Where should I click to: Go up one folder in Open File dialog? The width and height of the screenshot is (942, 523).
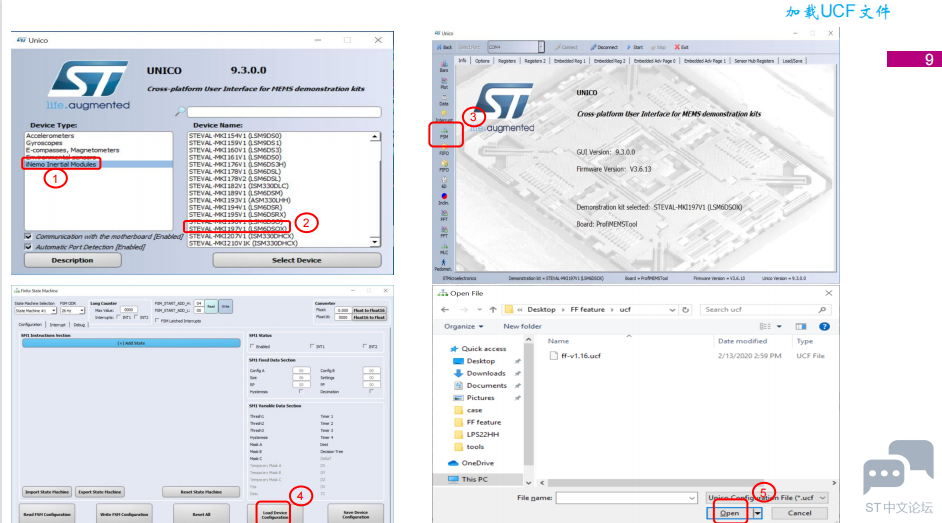coord(493,309)
